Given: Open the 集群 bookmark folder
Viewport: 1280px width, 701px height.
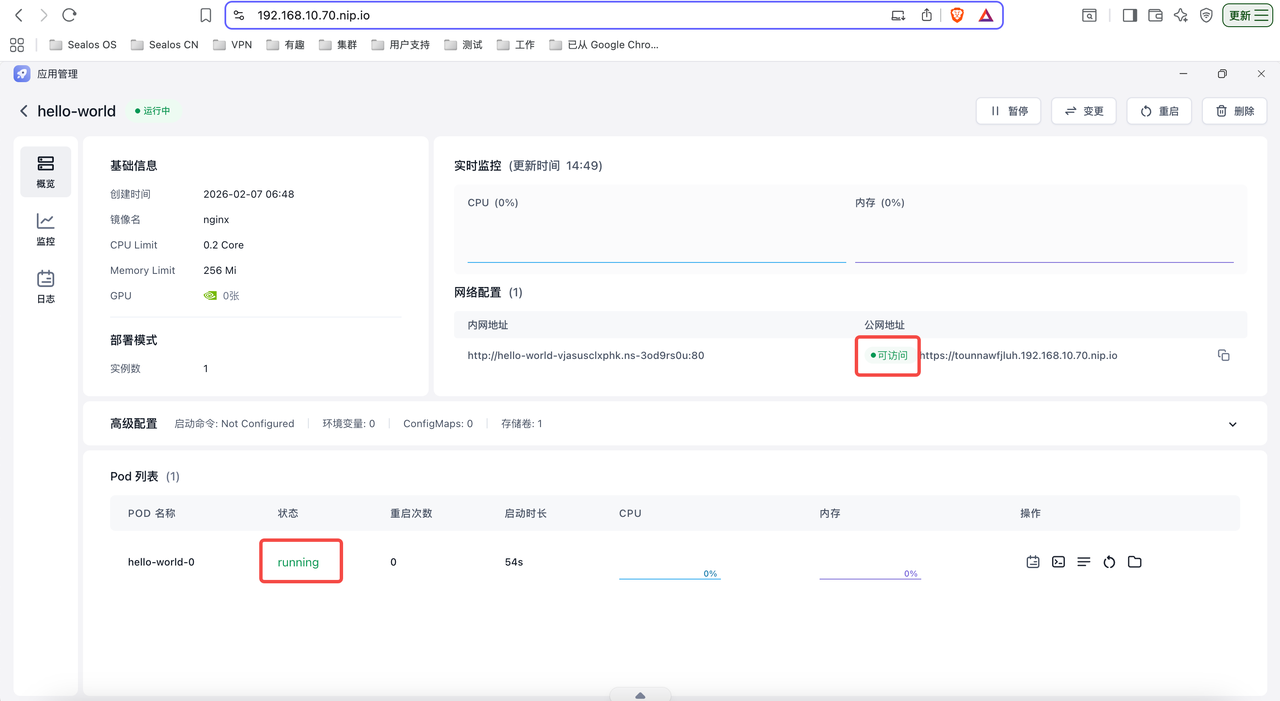Looking at the screenshot, I should 338,45.
